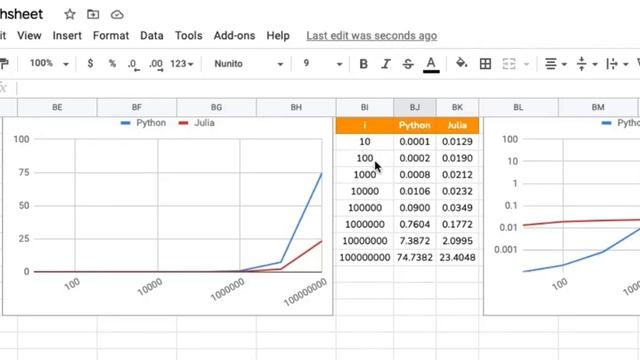Select the cell with 2.0995

pyautogui.click(x=457, y=241)
